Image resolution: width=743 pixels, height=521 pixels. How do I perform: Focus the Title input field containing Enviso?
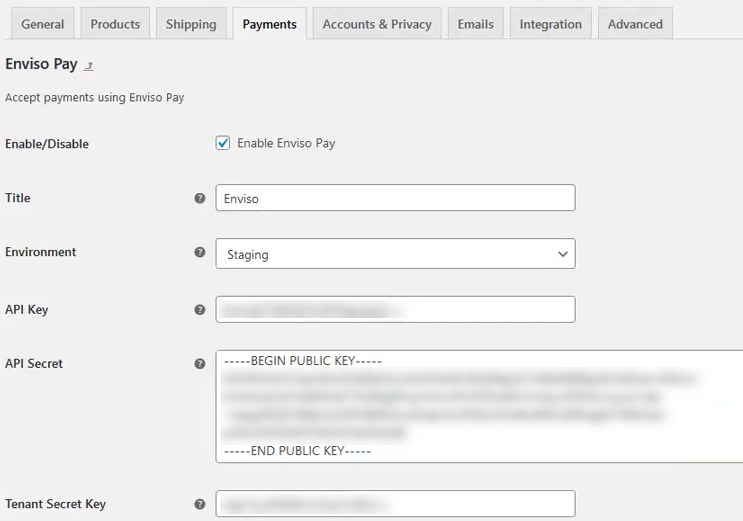click(x=396, y=198)
